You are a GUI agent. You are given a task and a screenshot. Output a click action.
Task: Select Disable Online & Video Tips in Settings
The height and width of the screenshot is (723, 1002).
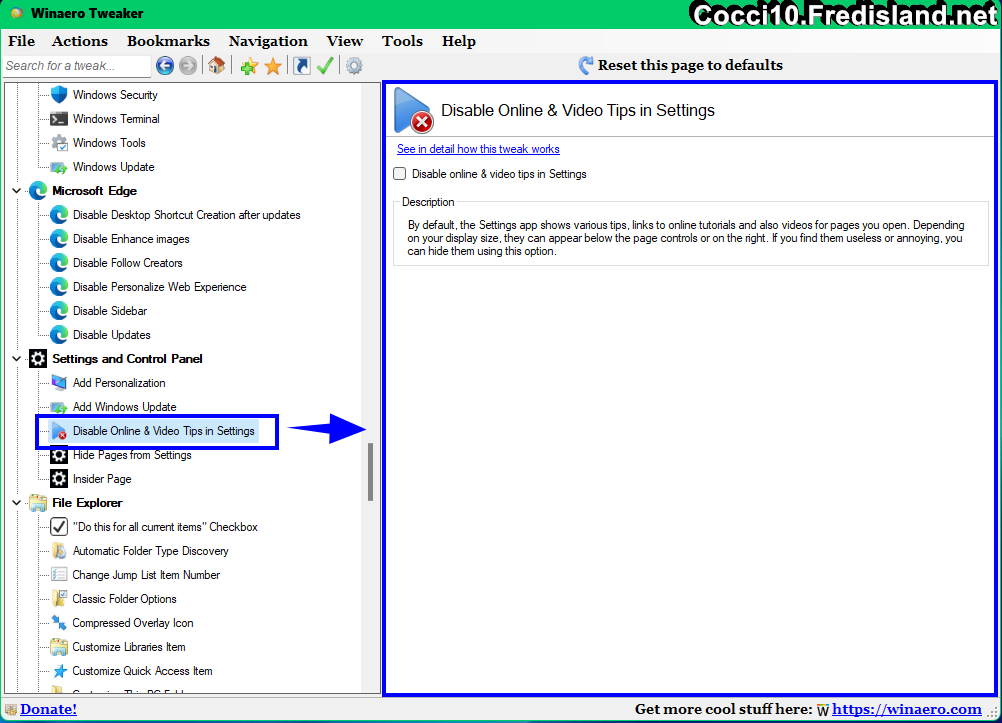pos(164,431)
